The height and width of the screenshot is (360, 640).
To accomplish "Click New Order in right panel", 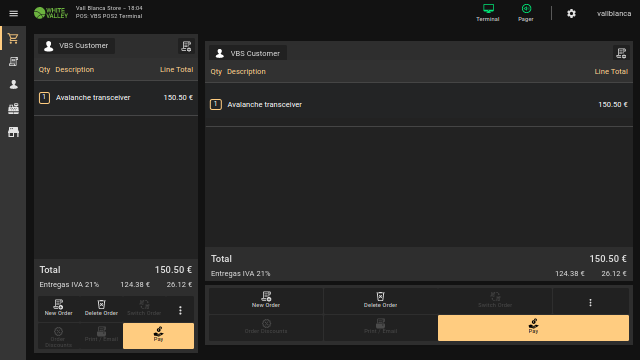I will coord(266,300).
